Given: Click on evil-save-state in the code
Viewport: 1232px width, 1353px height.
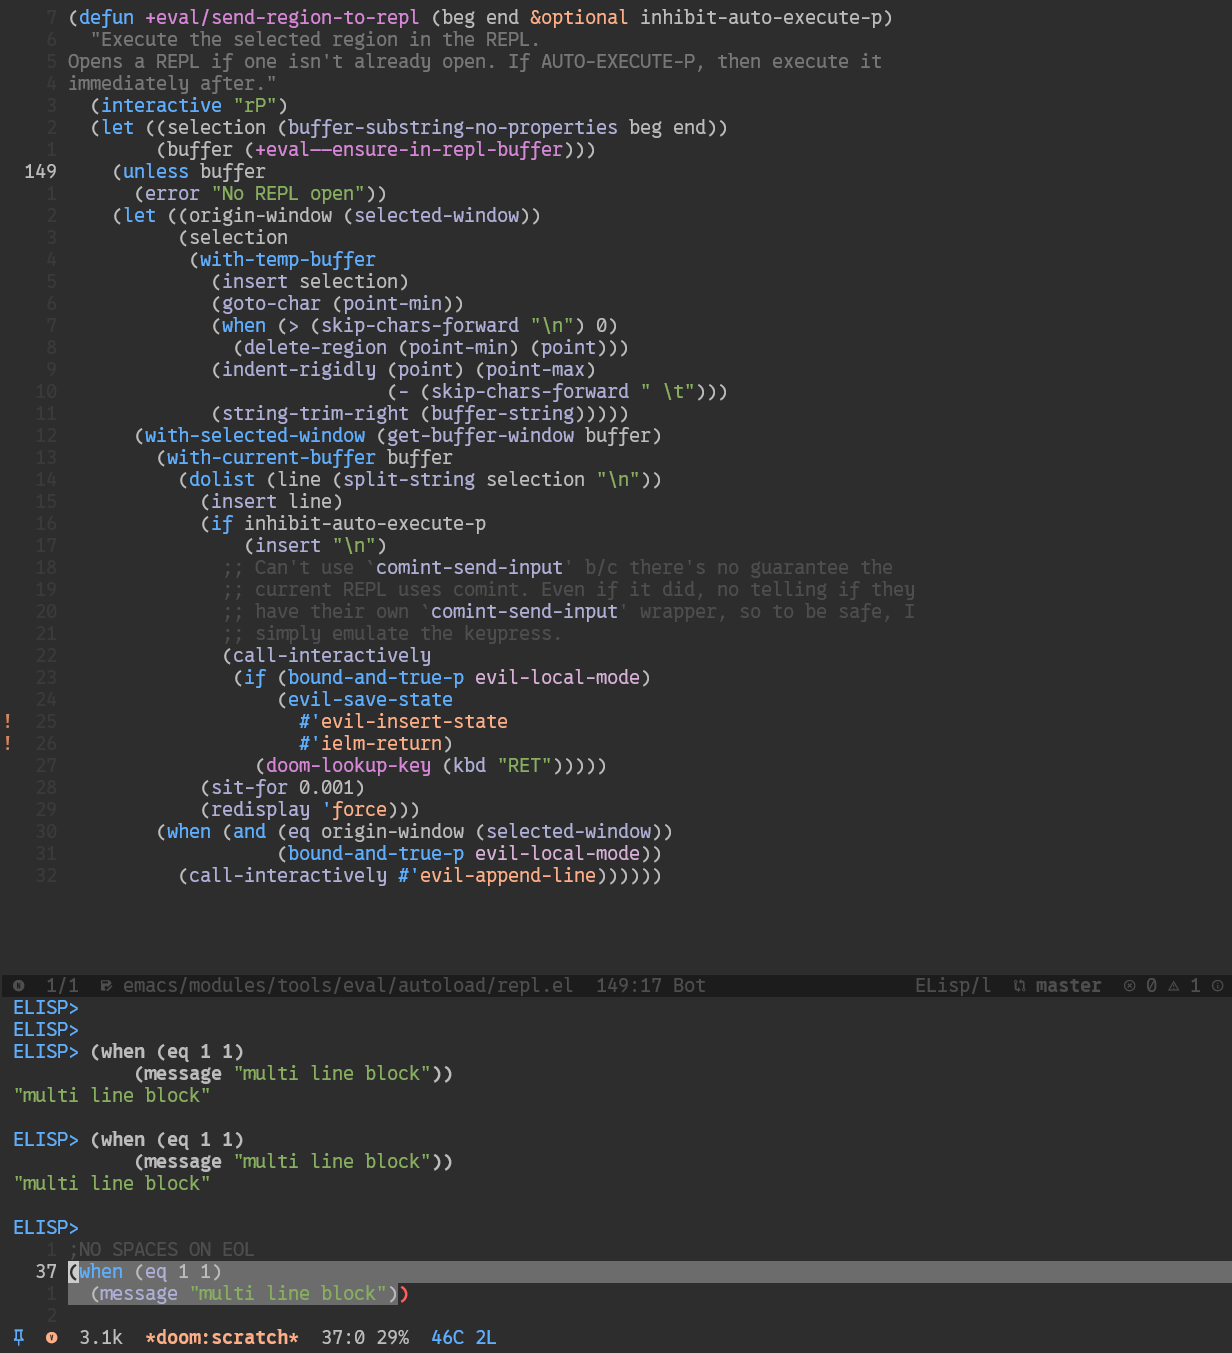Looking at the screenshot, I should click(x=370, y=699).
